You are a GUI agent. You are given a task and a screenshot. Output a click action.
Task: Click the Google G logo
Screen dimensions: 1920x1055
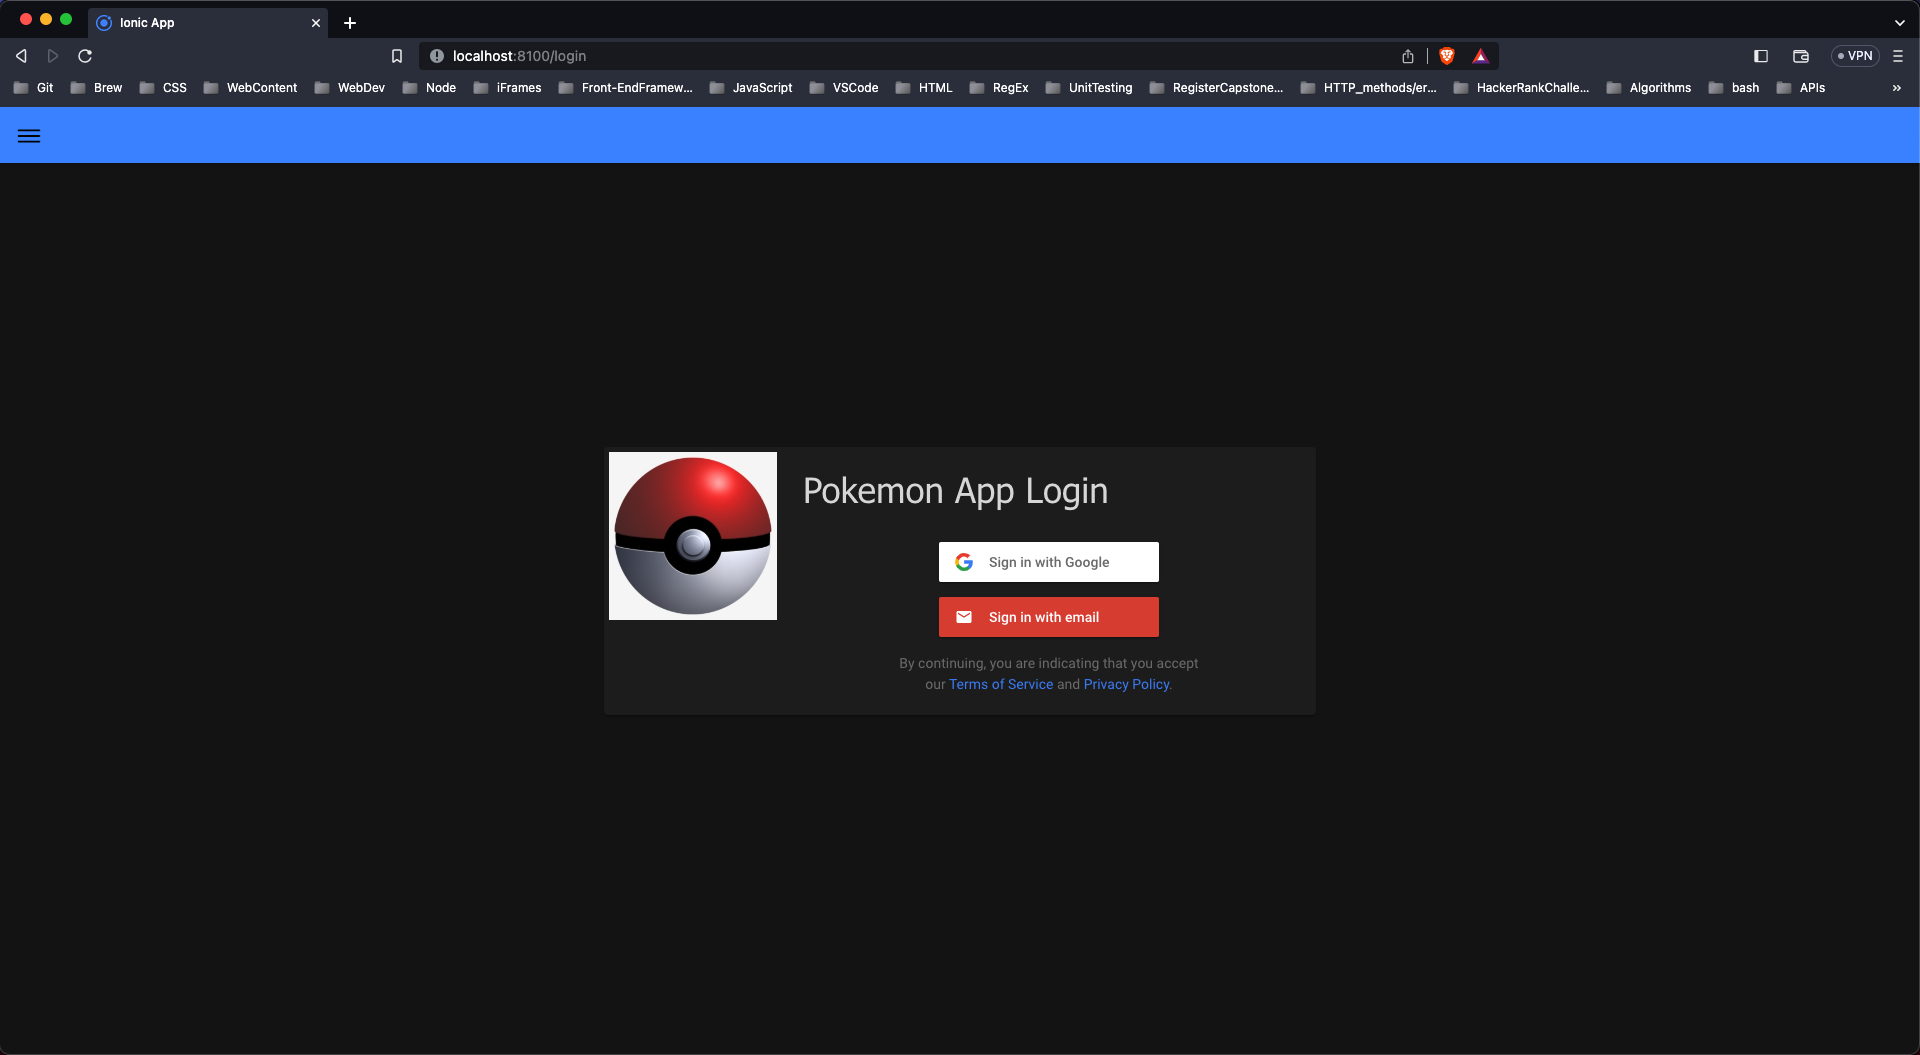coord(964,562)
